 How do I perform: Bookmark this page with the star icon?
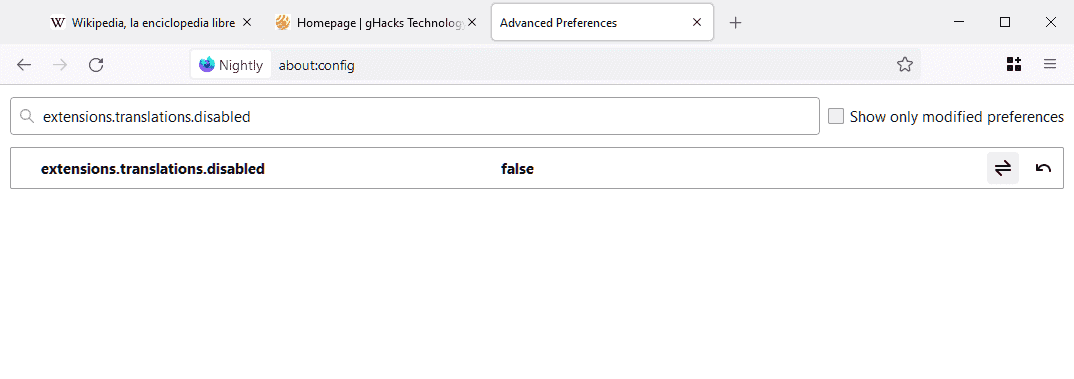pyautogui.click(x=905, y=64)
